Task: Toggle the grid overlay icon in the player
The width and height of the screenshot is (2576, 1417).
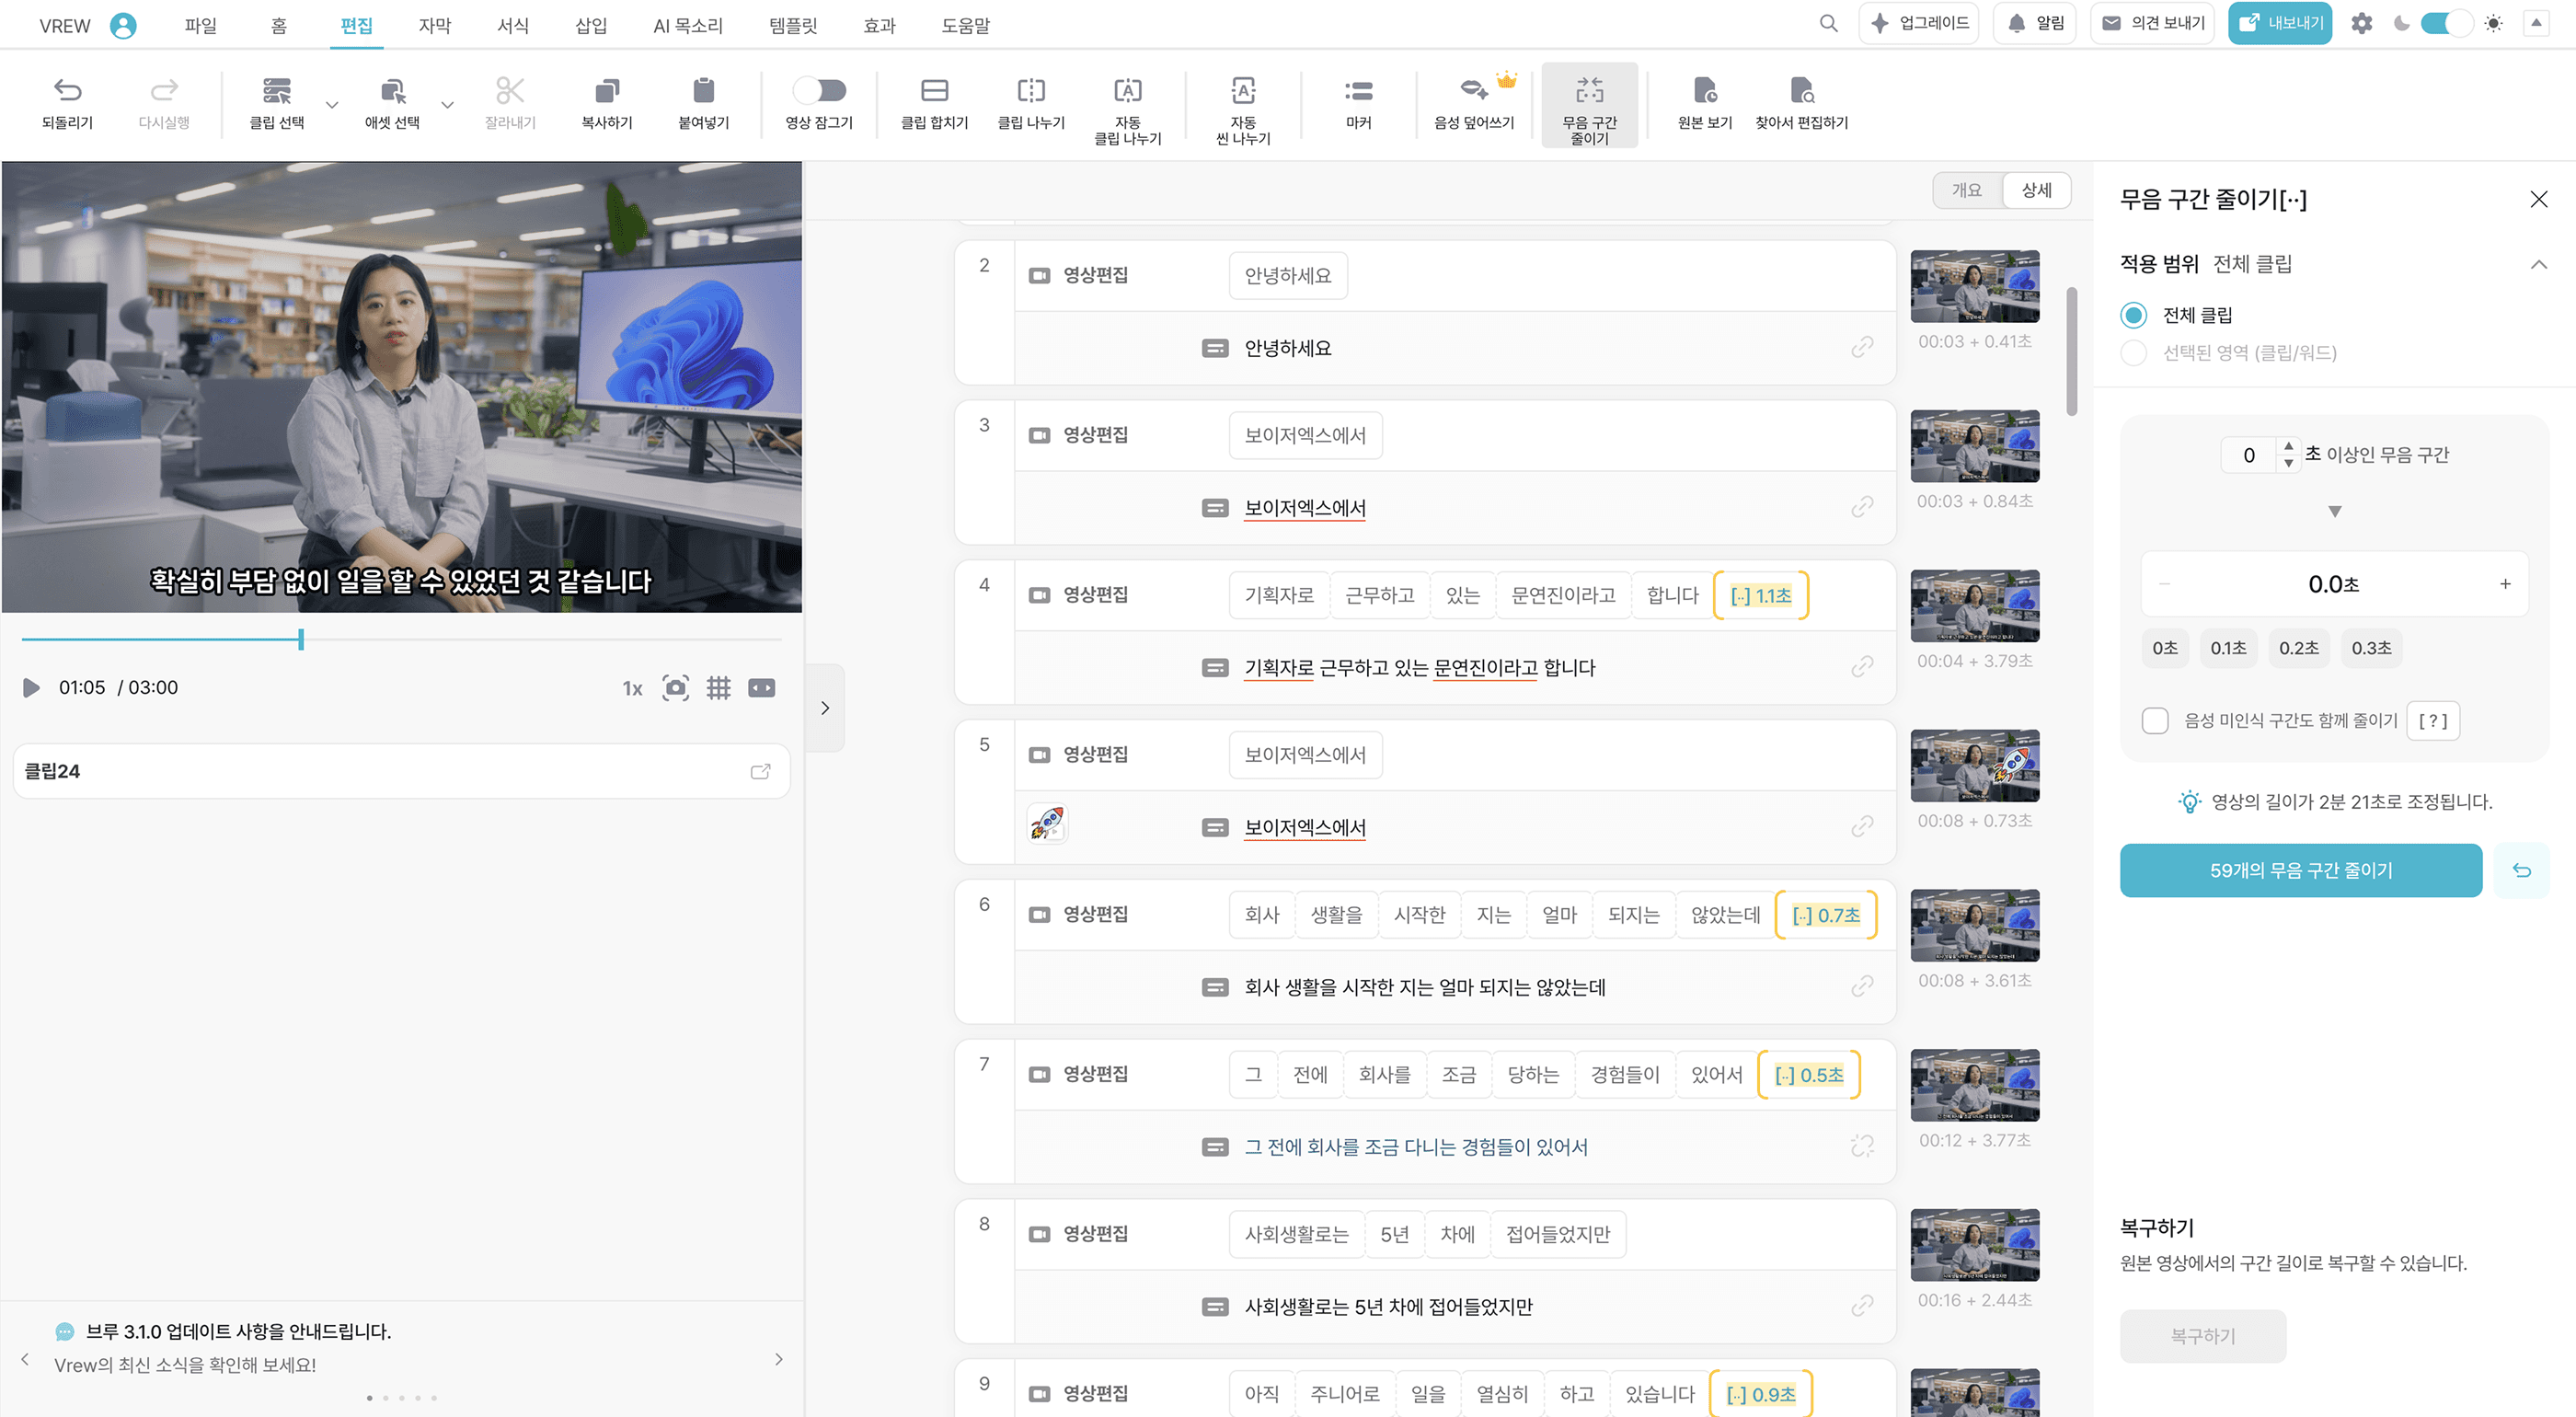Action: [718, 688]
